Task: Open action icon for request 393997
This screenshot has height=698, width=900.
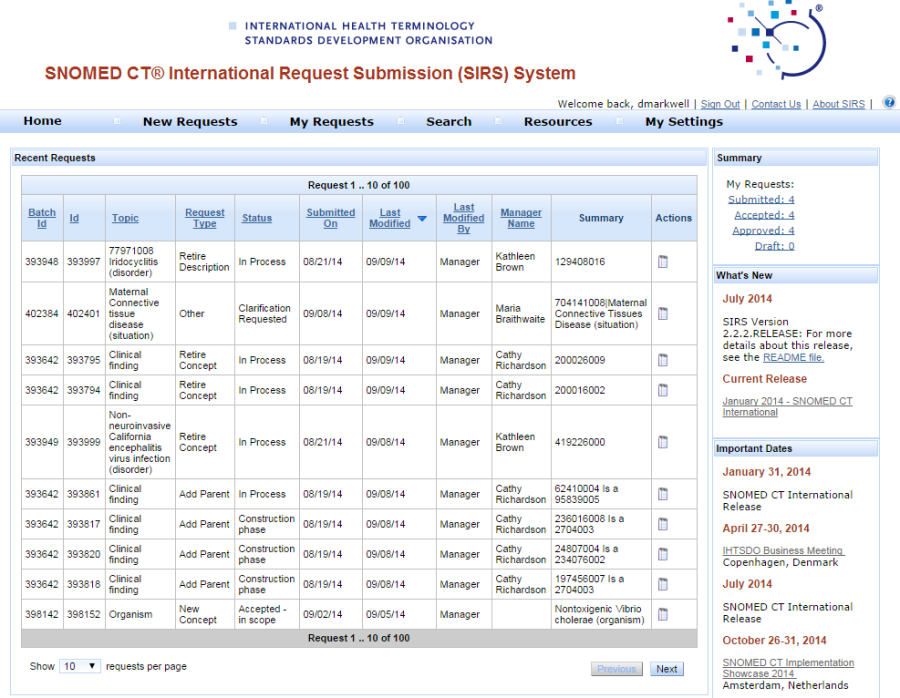Action: click(663, 262)
